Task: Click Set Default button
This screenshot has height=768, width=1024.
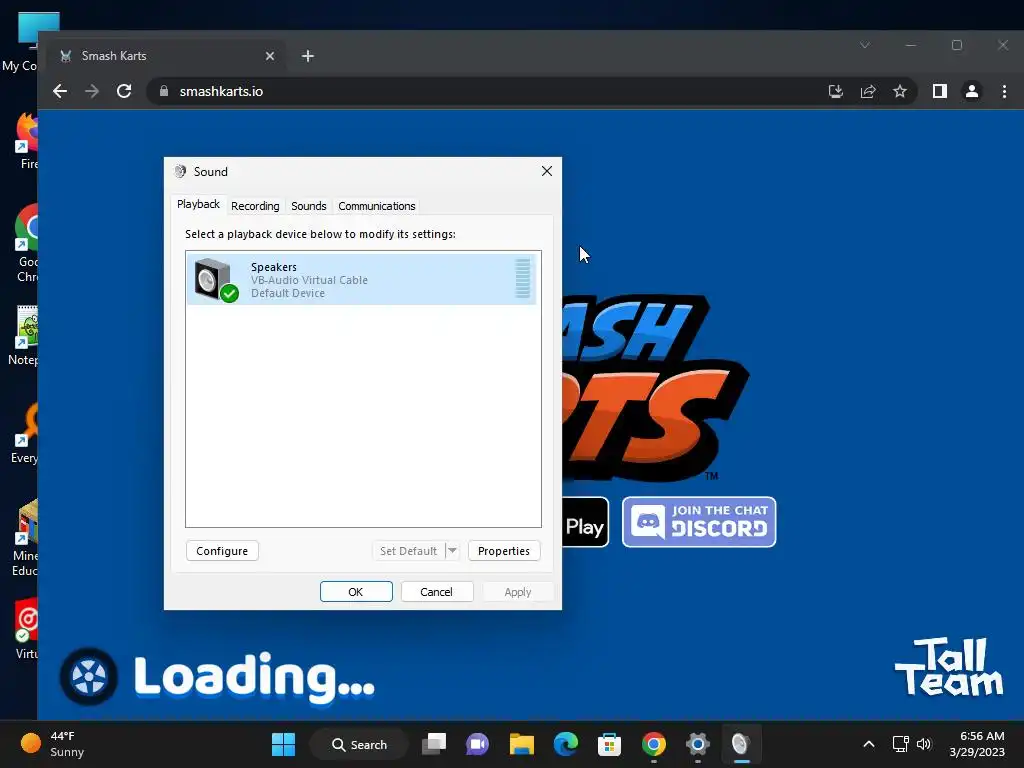Action: point(409,551)
